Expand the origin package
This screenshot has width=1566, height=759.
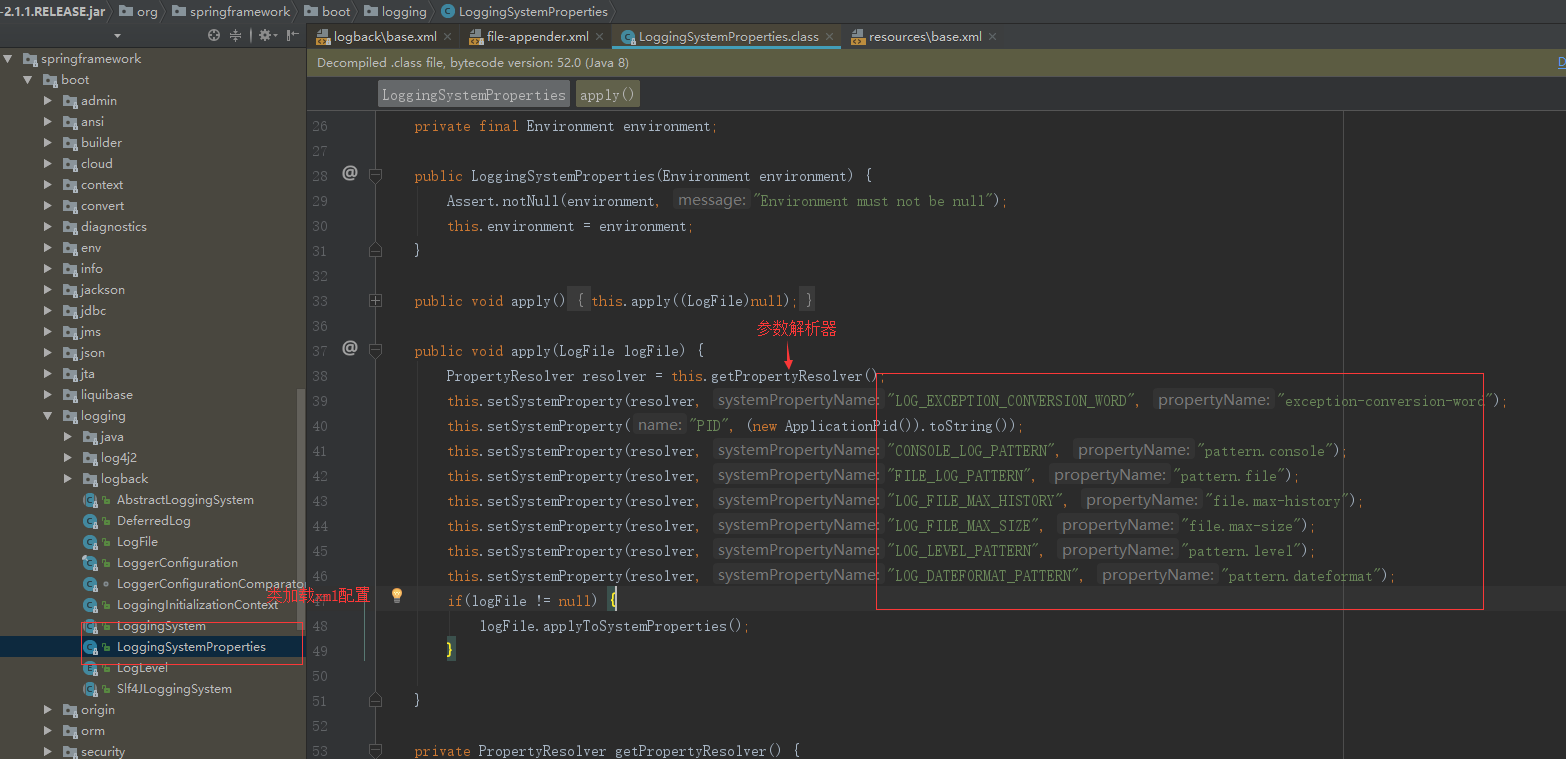point(48,710)
